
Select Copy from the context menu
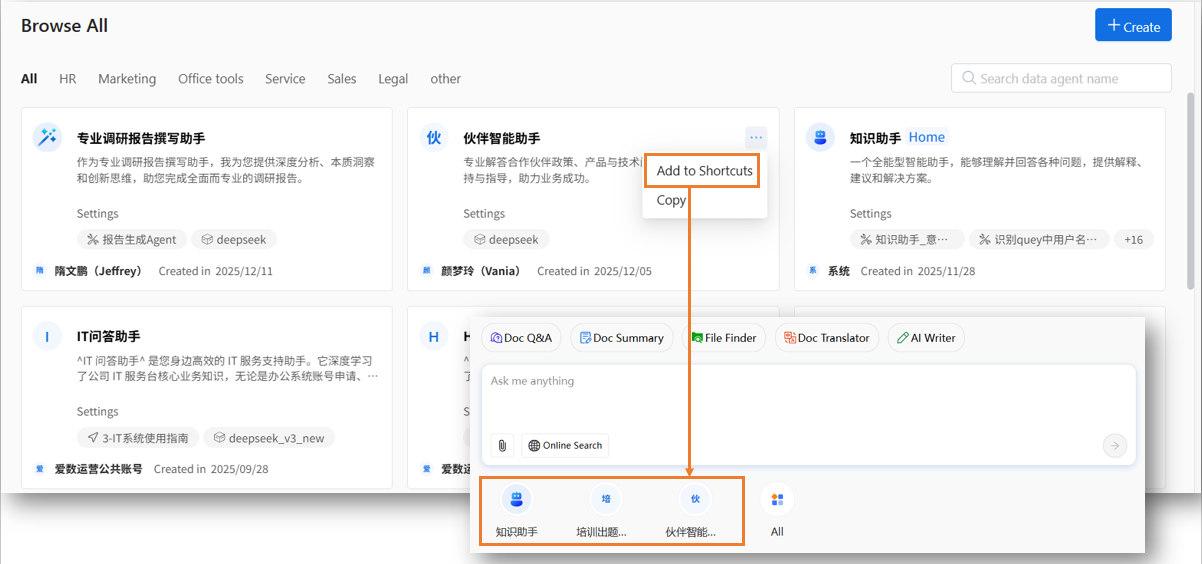coord(671,200)
